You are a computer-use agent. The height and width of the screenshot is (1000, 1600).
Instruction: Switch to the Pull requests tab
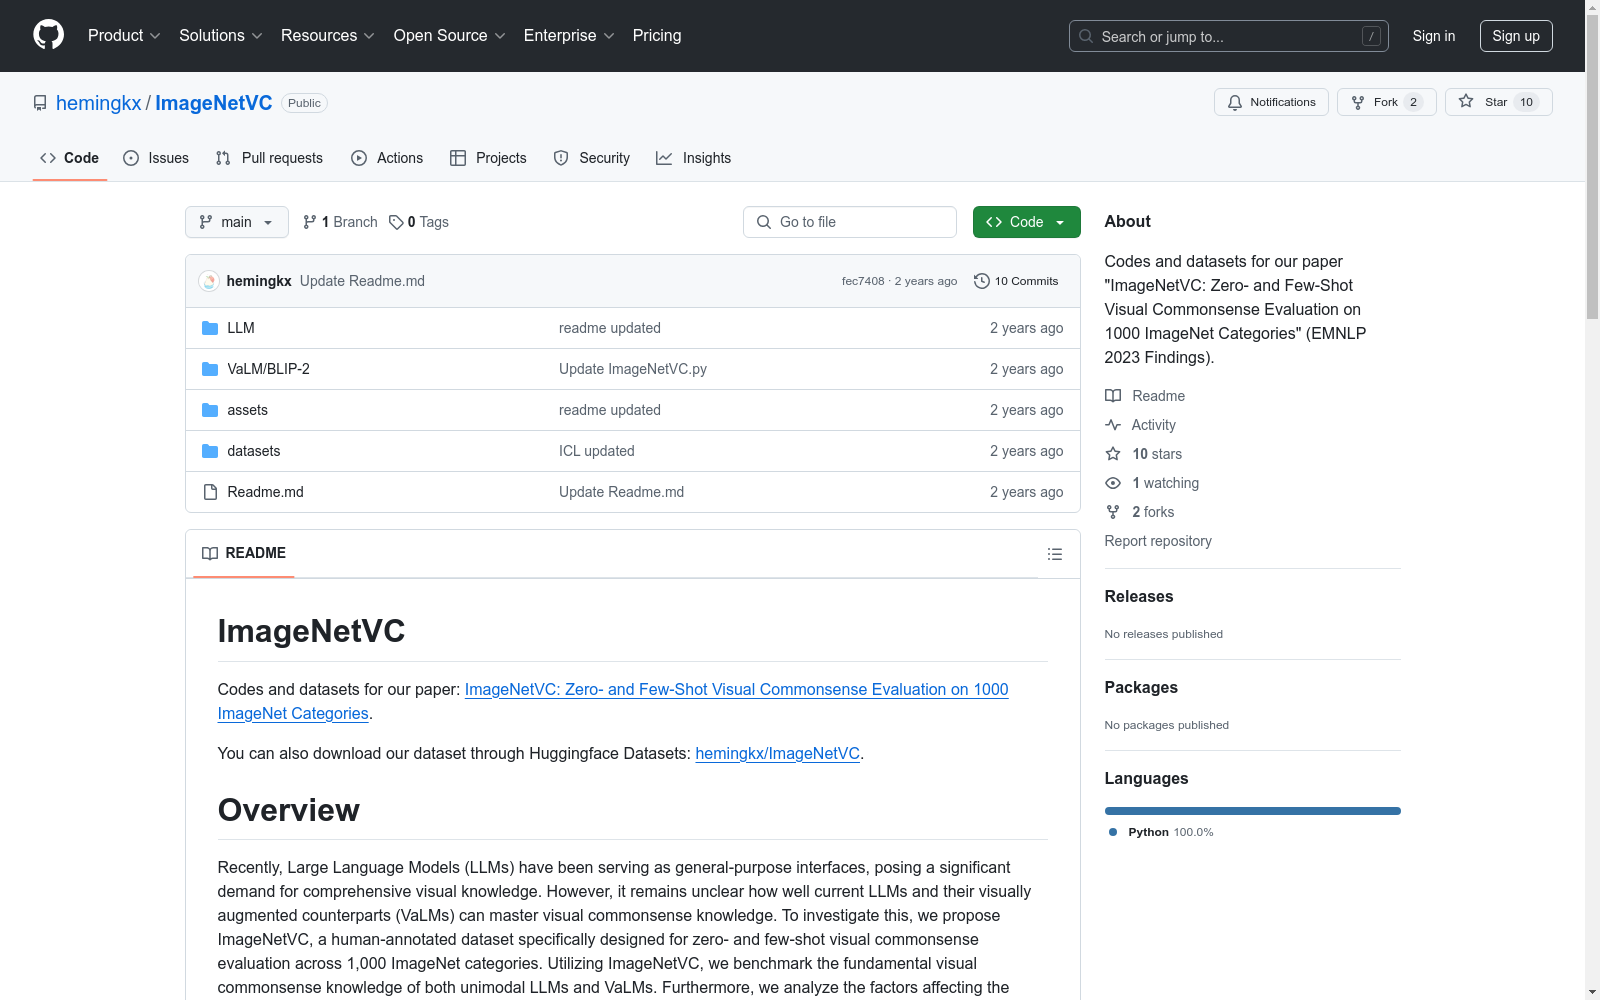click(x=269, y=158)
